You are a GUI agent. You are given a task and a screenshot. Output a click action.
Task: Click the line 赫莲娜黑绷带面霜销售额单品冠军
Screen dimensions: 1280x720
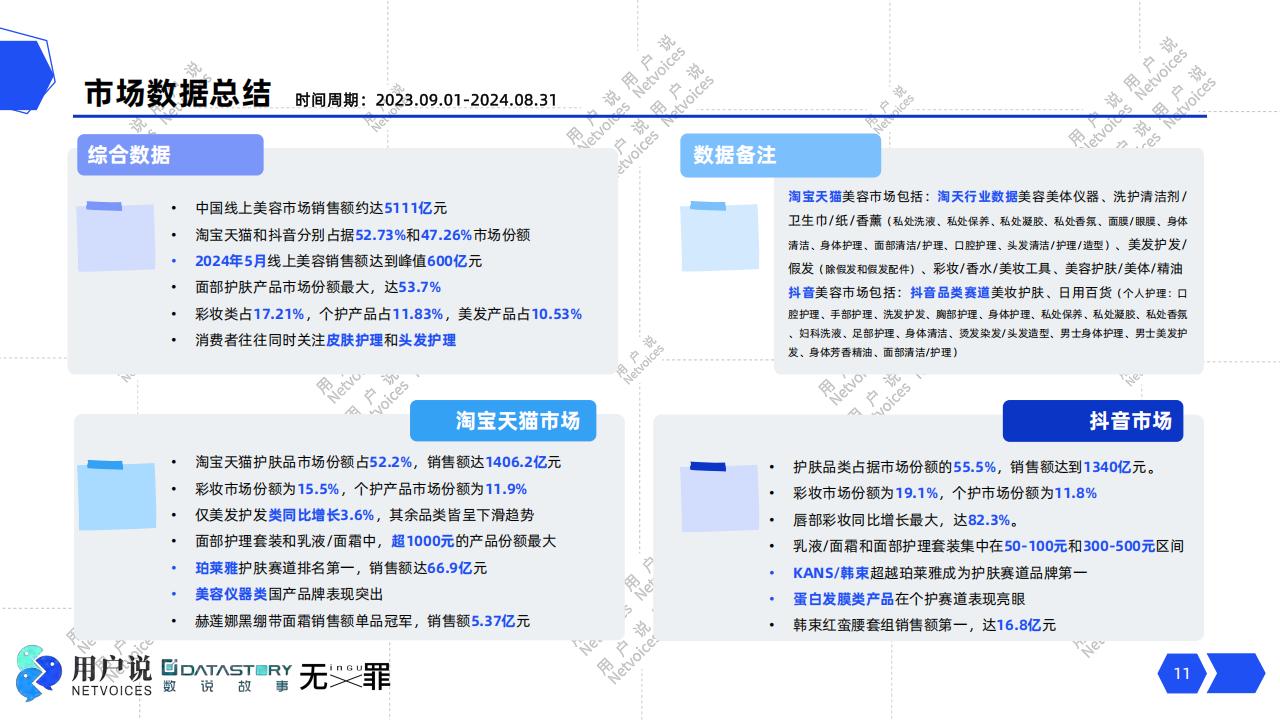pos(363,621)
